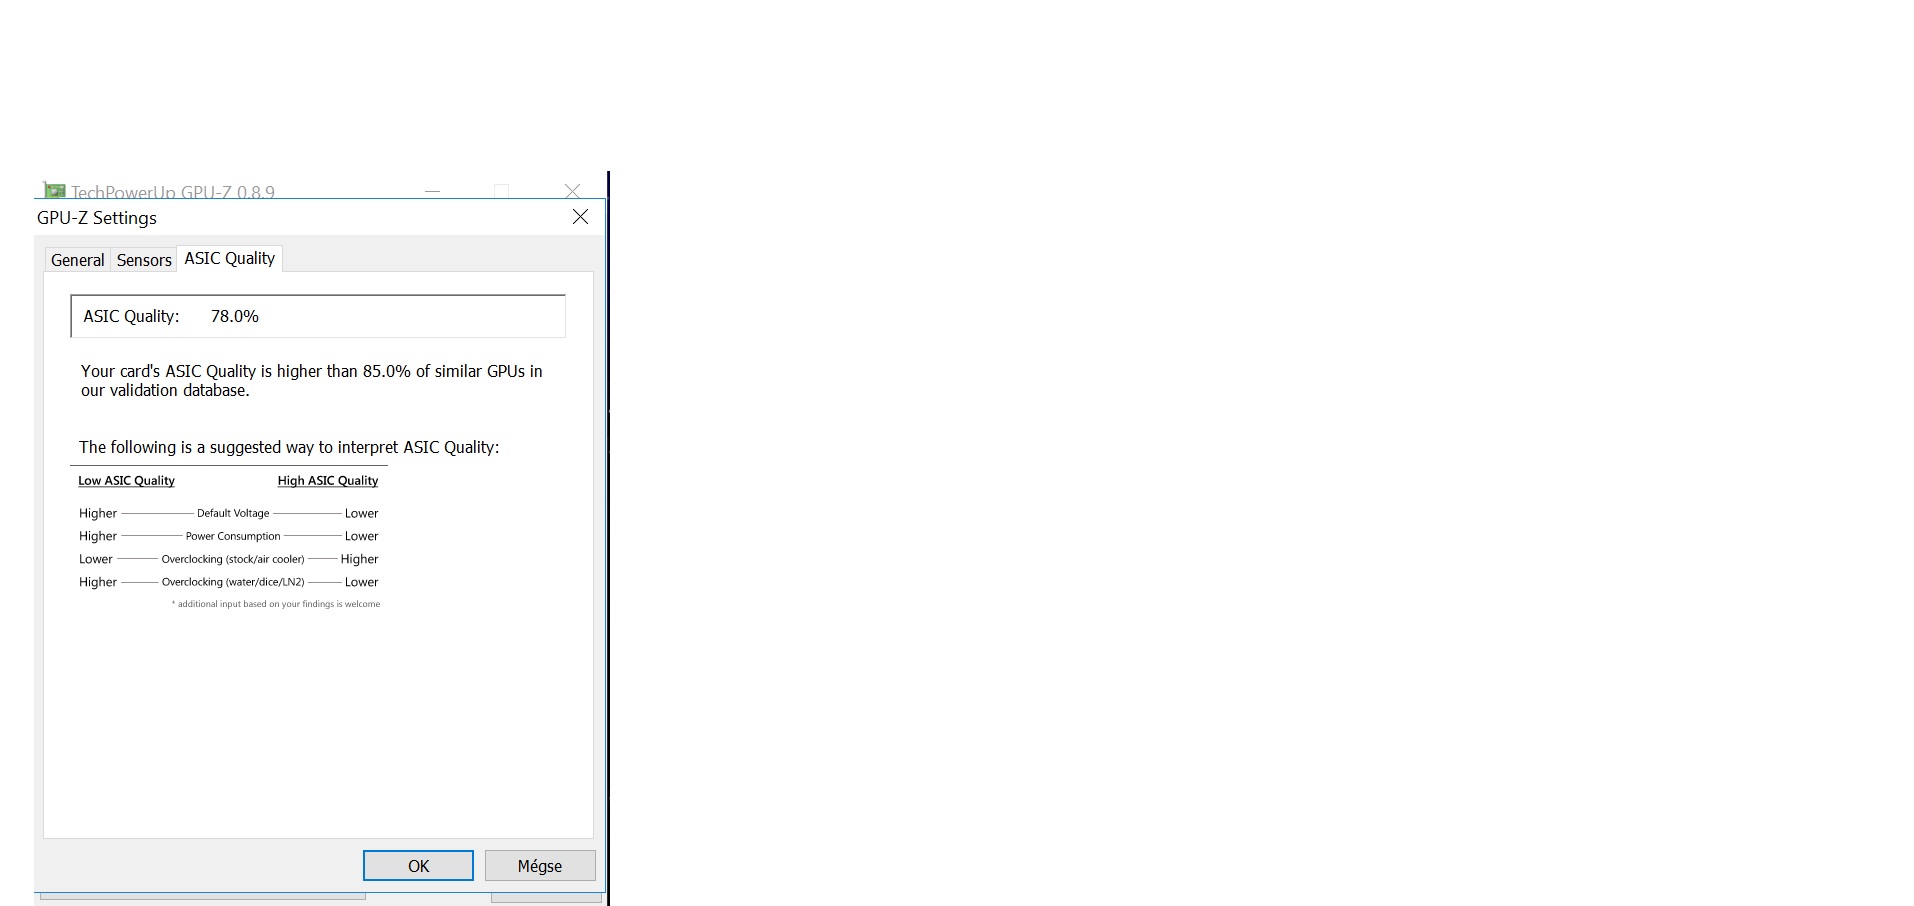Click 'Overclocking (water/dice/LN2)' label

pyautogui.click(x=233, y=582)
